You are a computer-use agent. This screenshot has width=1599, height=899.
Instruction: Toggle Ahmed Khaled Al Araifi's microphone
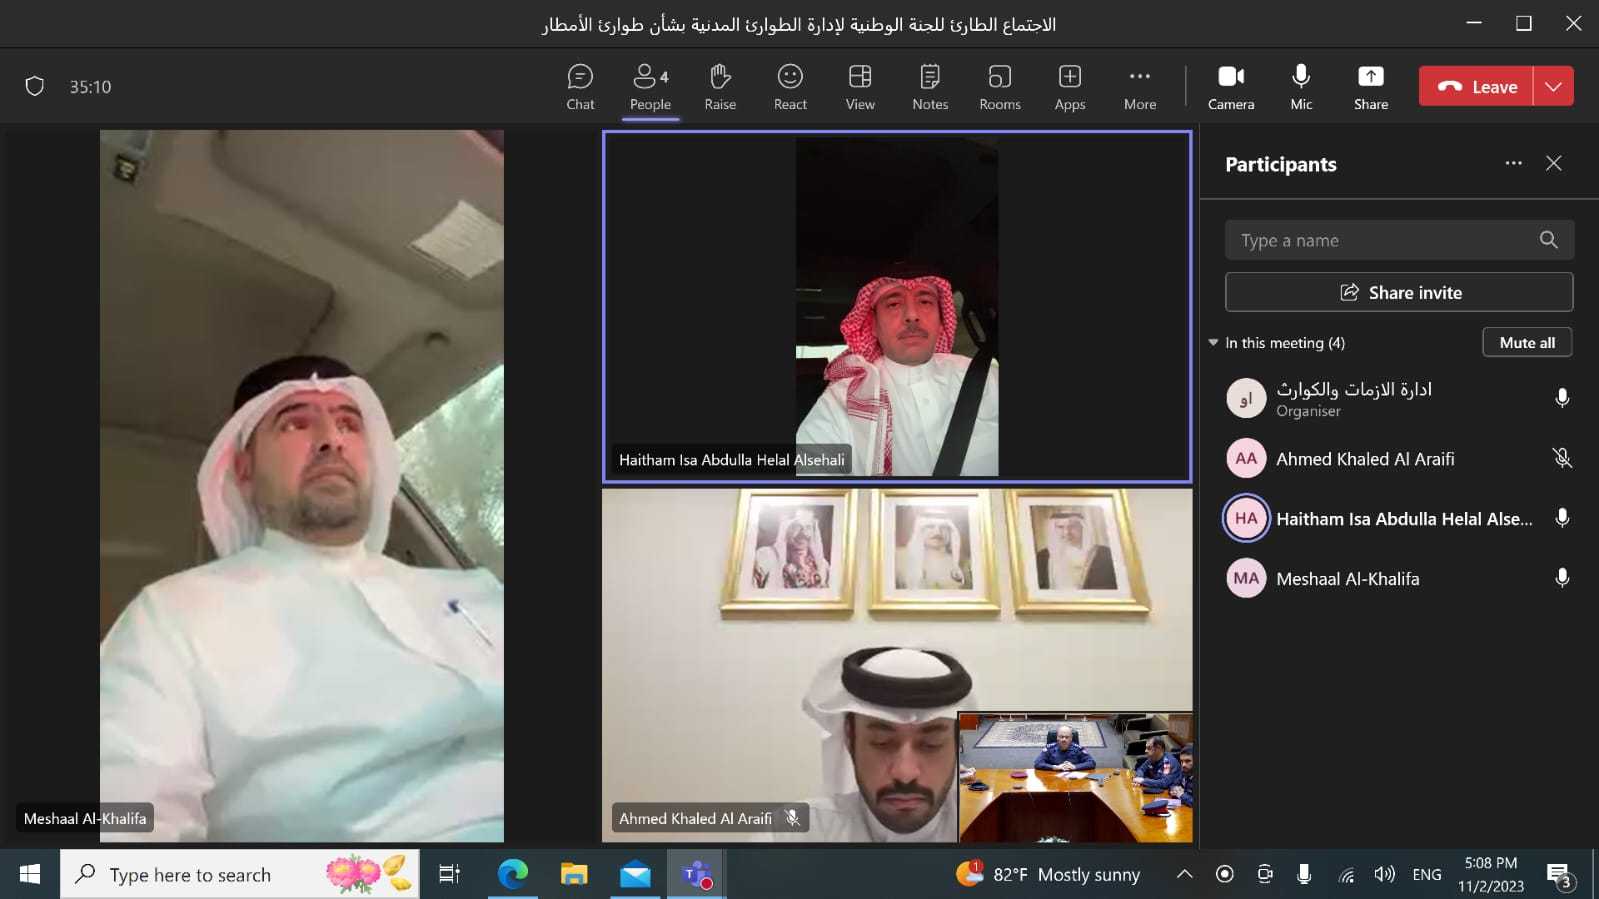pos(1561,459)
